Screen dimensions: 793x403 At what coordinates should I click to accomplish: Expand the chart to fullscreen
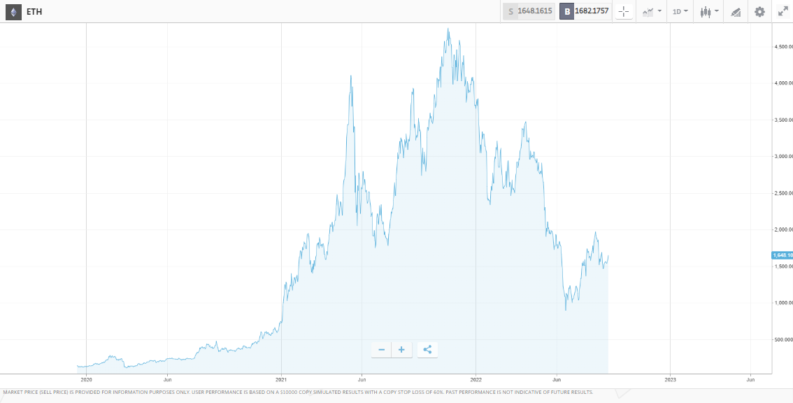(782, 12)
